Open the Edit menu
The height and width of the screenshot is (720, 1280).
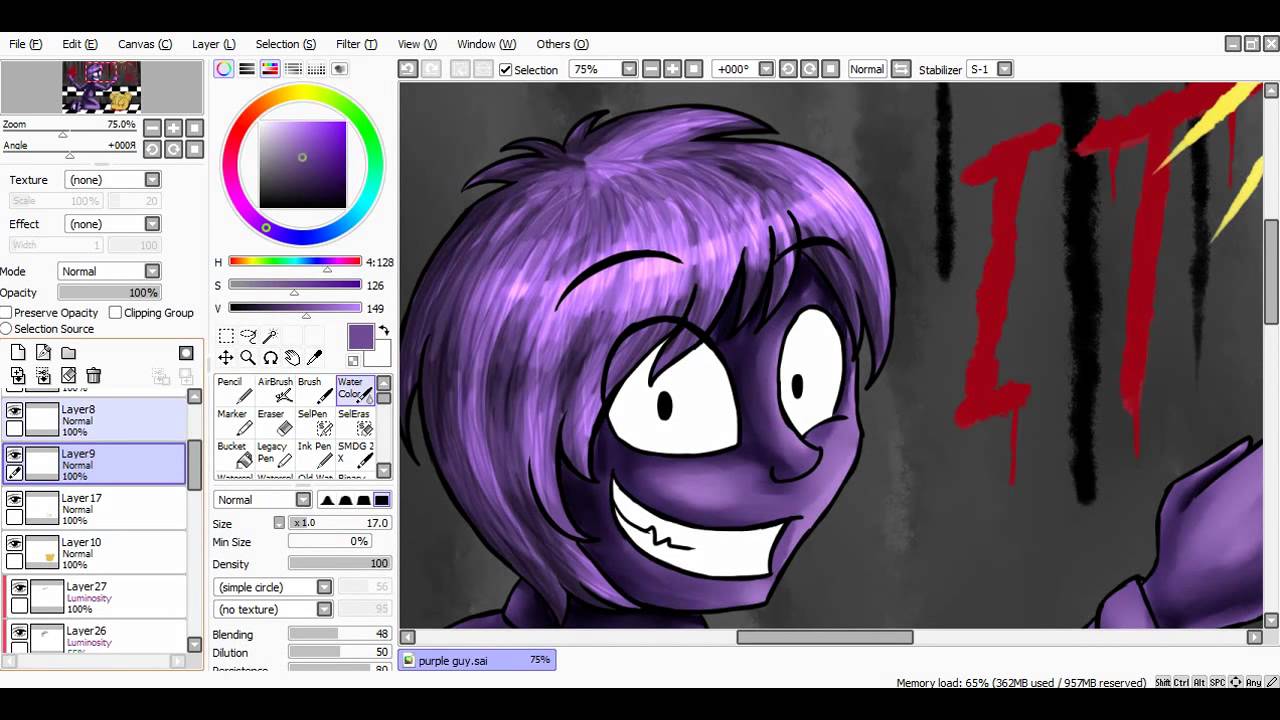pos(80,44)
